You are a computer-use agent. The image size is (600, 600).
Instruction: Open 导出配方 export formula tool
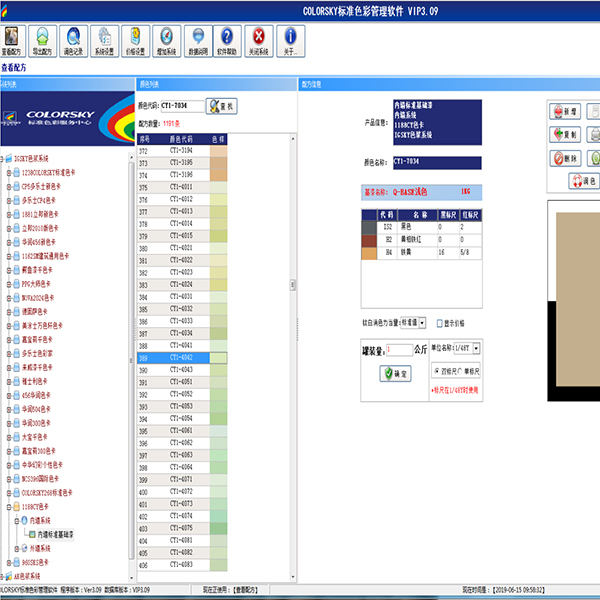[x=43, y=40]
